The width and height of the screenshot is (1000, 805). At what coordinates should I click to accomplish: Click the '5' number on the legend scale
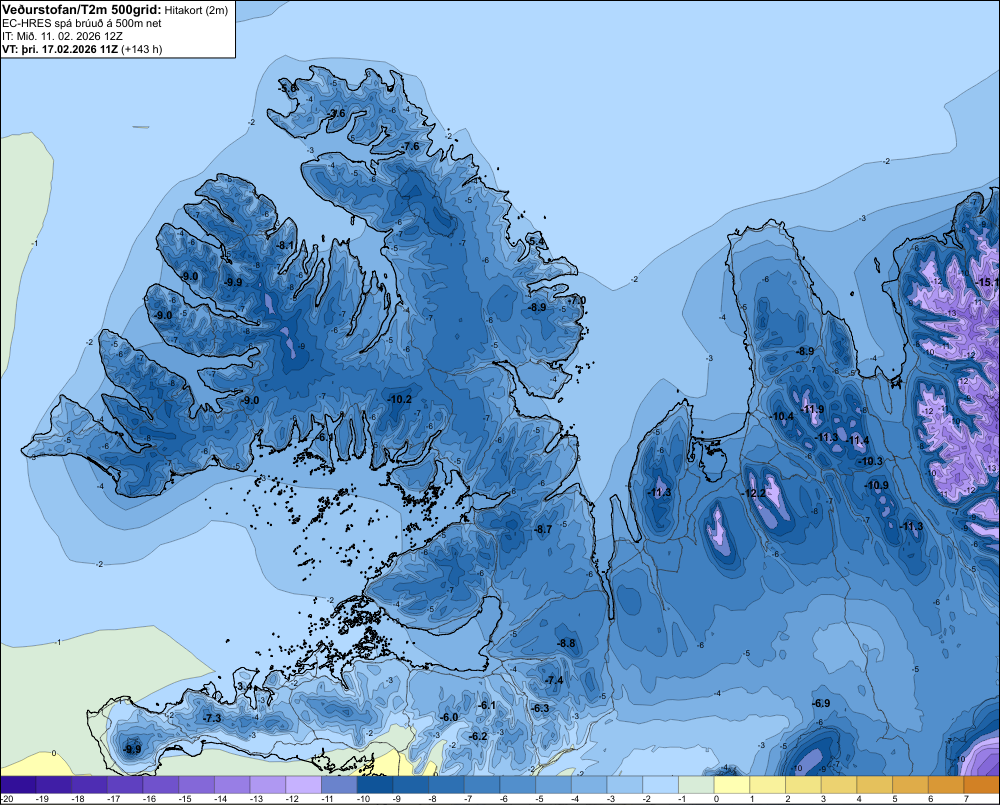[x=895, y=799]
